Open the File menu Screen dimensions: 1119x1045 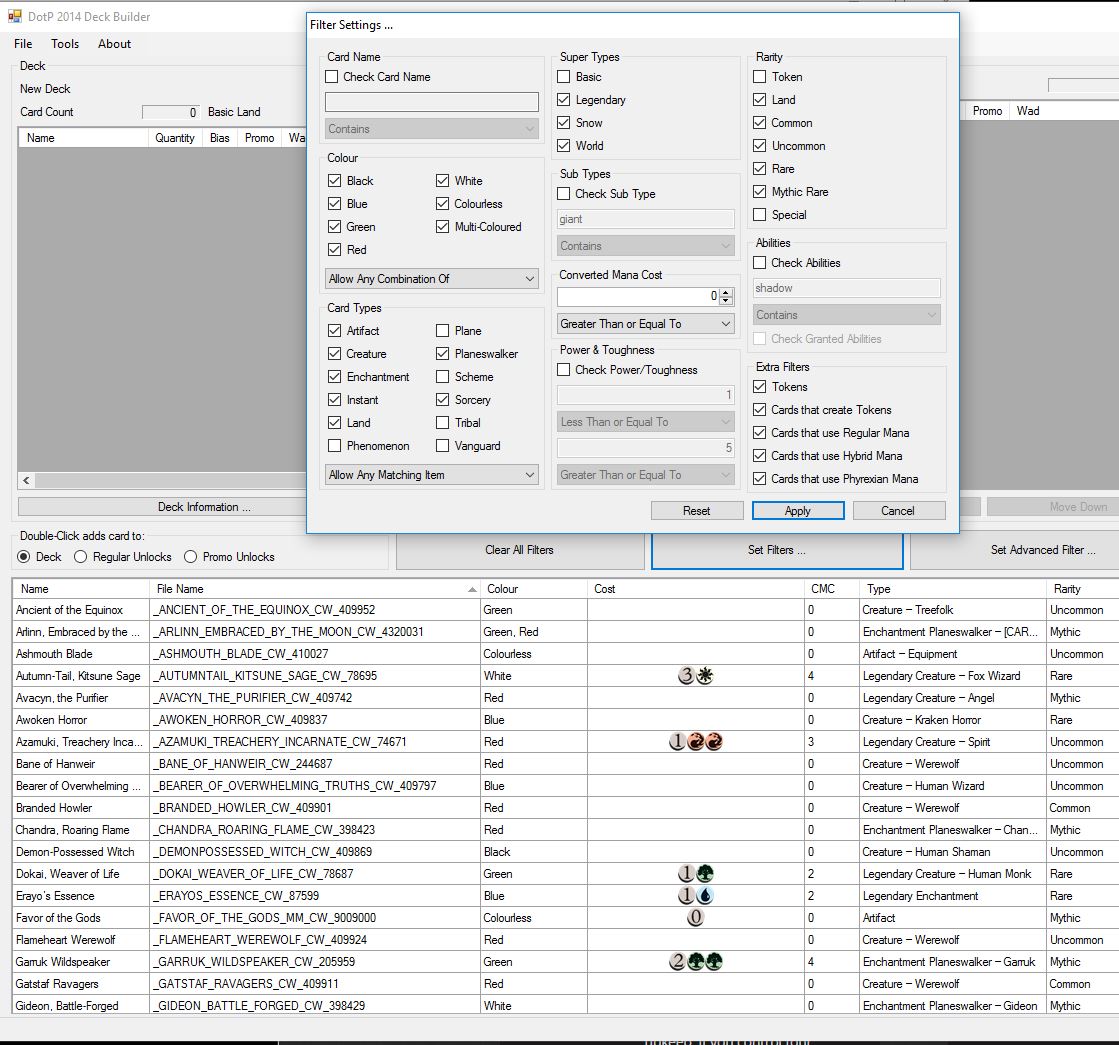coord(23,44)
